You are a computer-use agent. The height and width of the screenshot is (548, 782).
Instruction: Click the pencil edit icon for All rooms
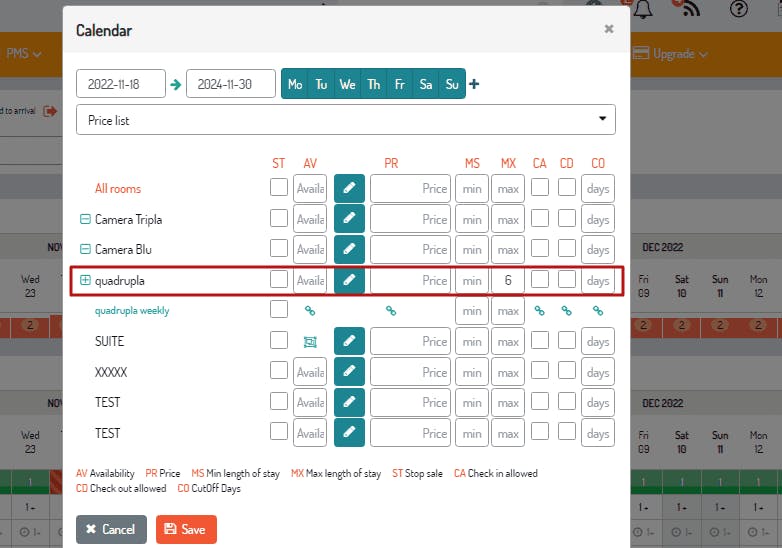pyautogui.click(x=349, y=188)
